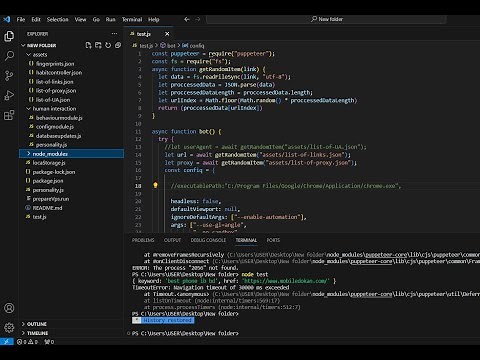Collapse all folders in Explorer
480x360 pixels.
[x=118, y=45]
